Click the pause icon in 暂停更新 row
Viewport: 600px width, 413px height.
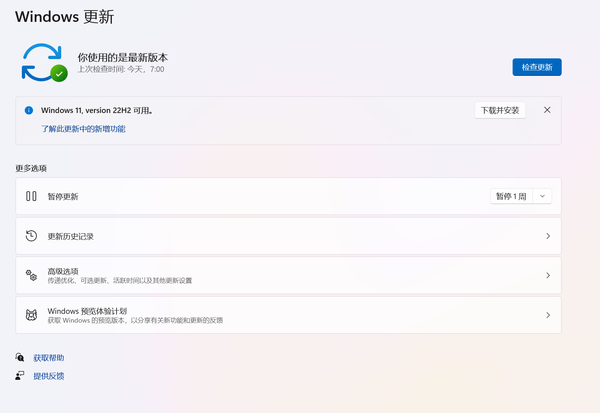(x=31, y=196)
